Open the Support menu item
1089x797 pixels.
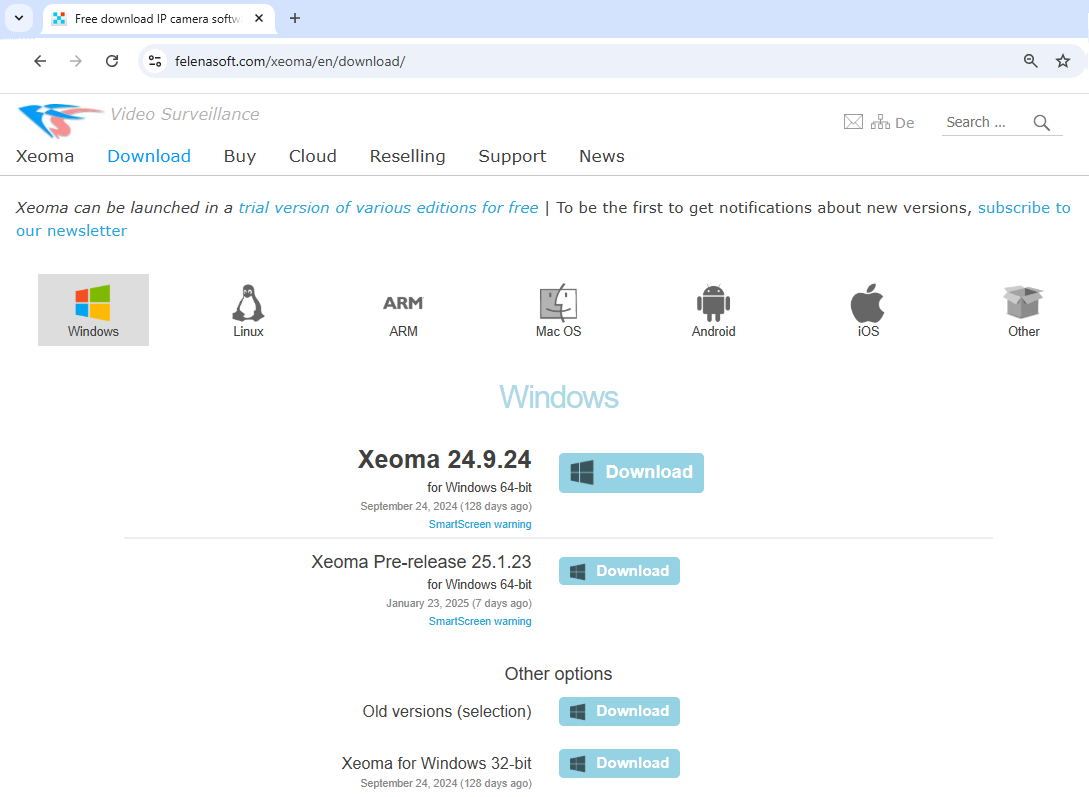click(x=512, y=156)
